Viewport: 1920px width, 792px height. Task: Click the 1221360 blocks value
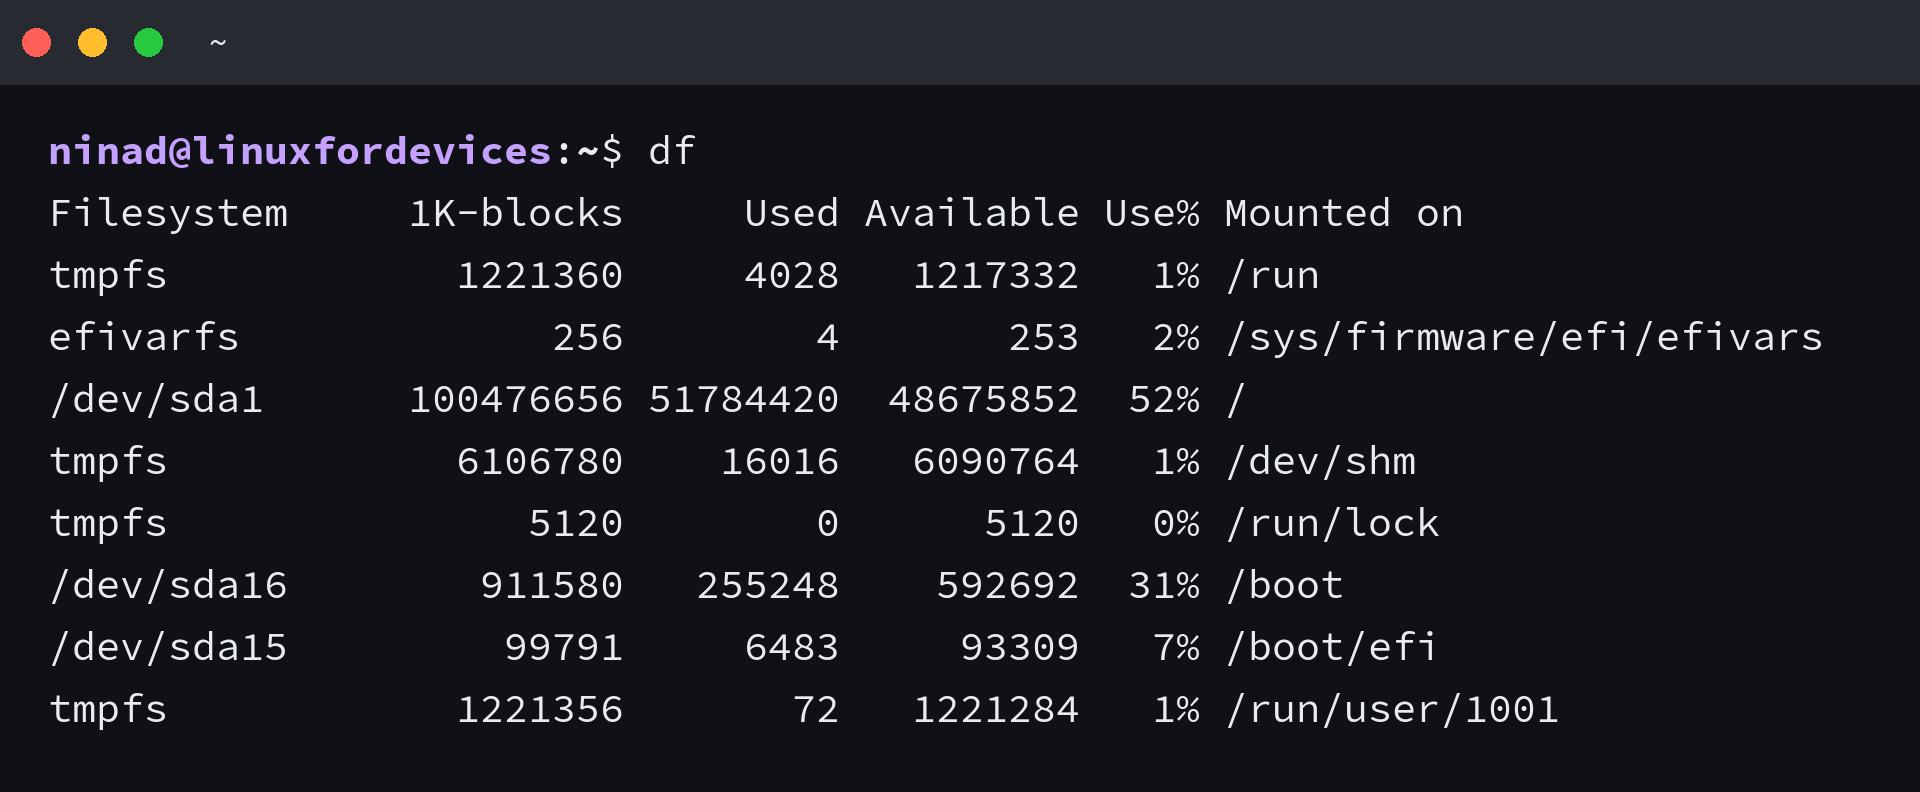(540, 275)
